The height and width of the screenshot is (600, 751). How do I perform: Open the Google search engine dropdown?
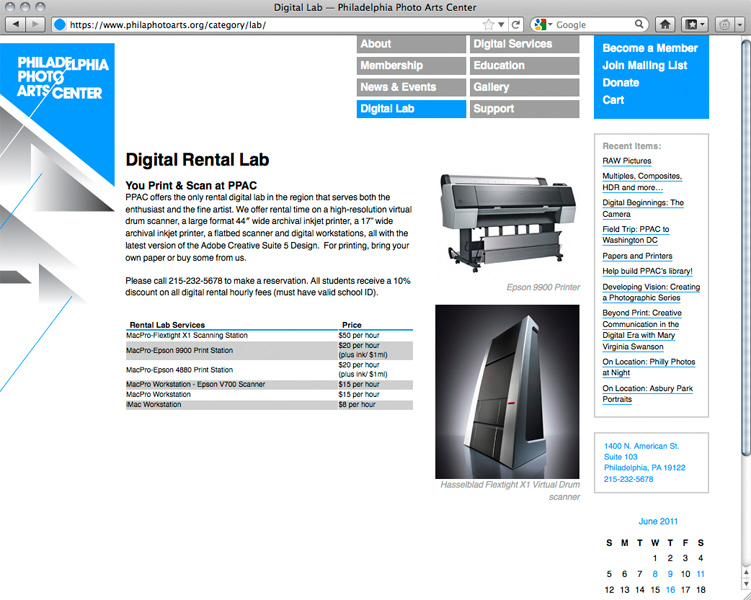click(x=550, y=24)
